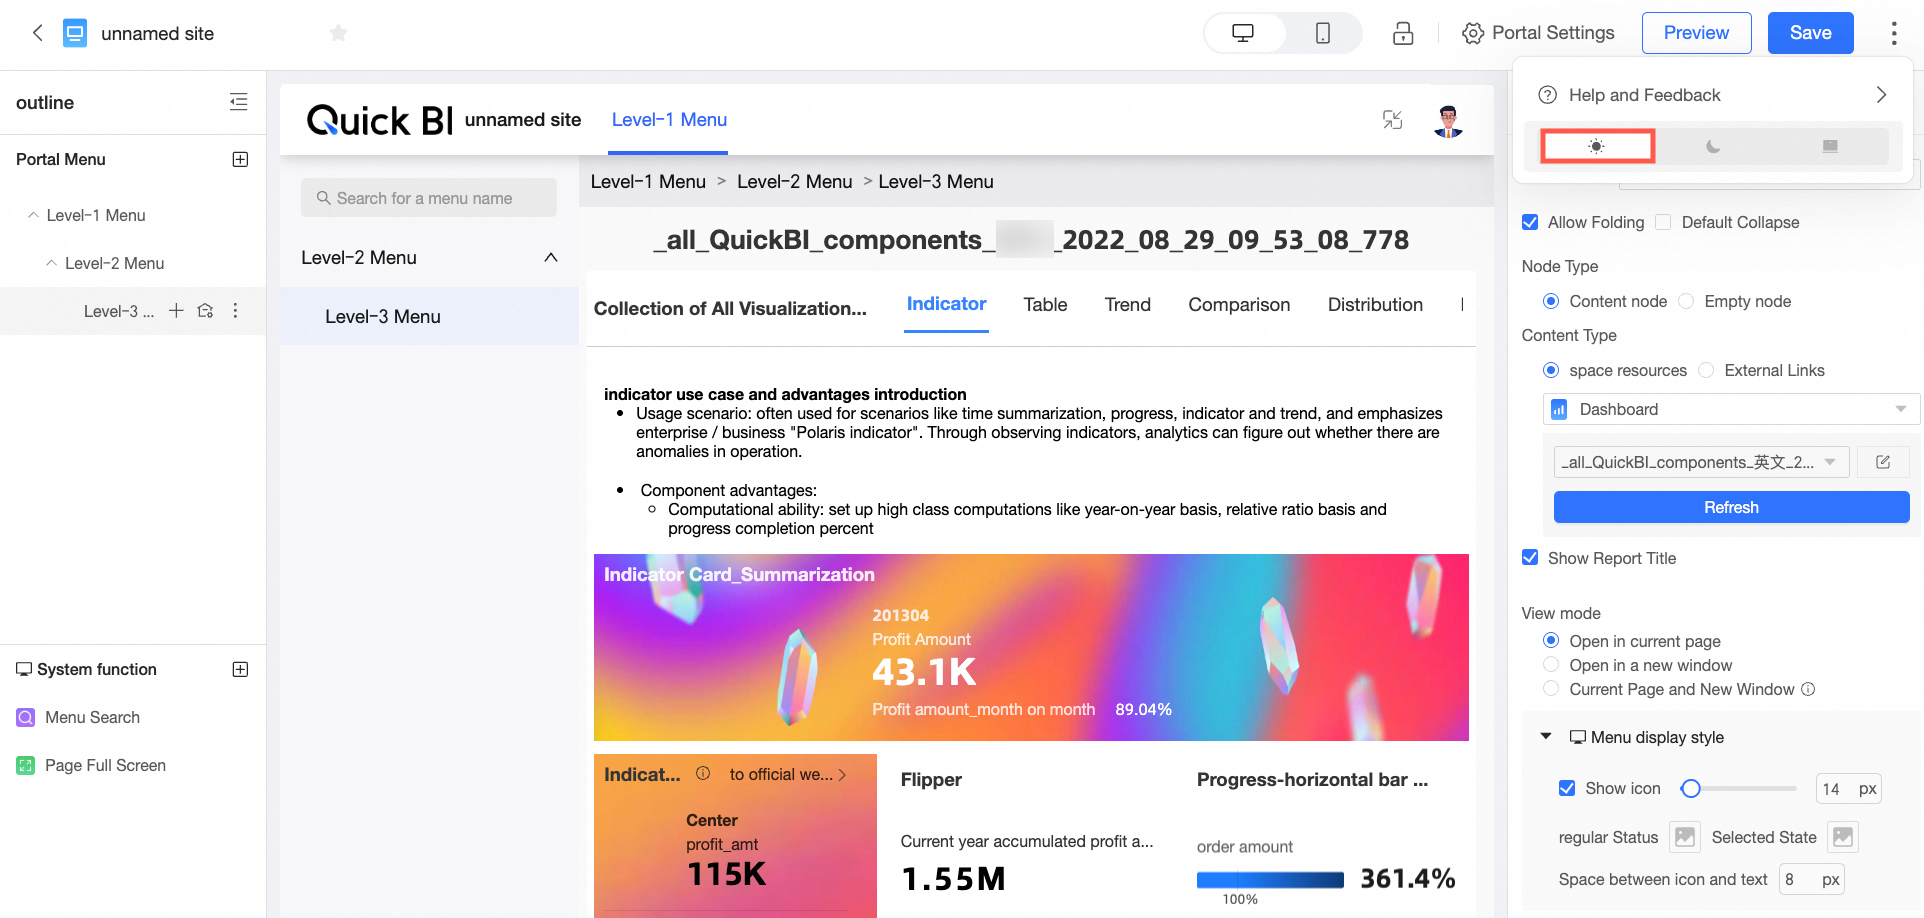Focus the Search for a menu name field
Screen dimensions: 1924x918
[x=429, y=198]
